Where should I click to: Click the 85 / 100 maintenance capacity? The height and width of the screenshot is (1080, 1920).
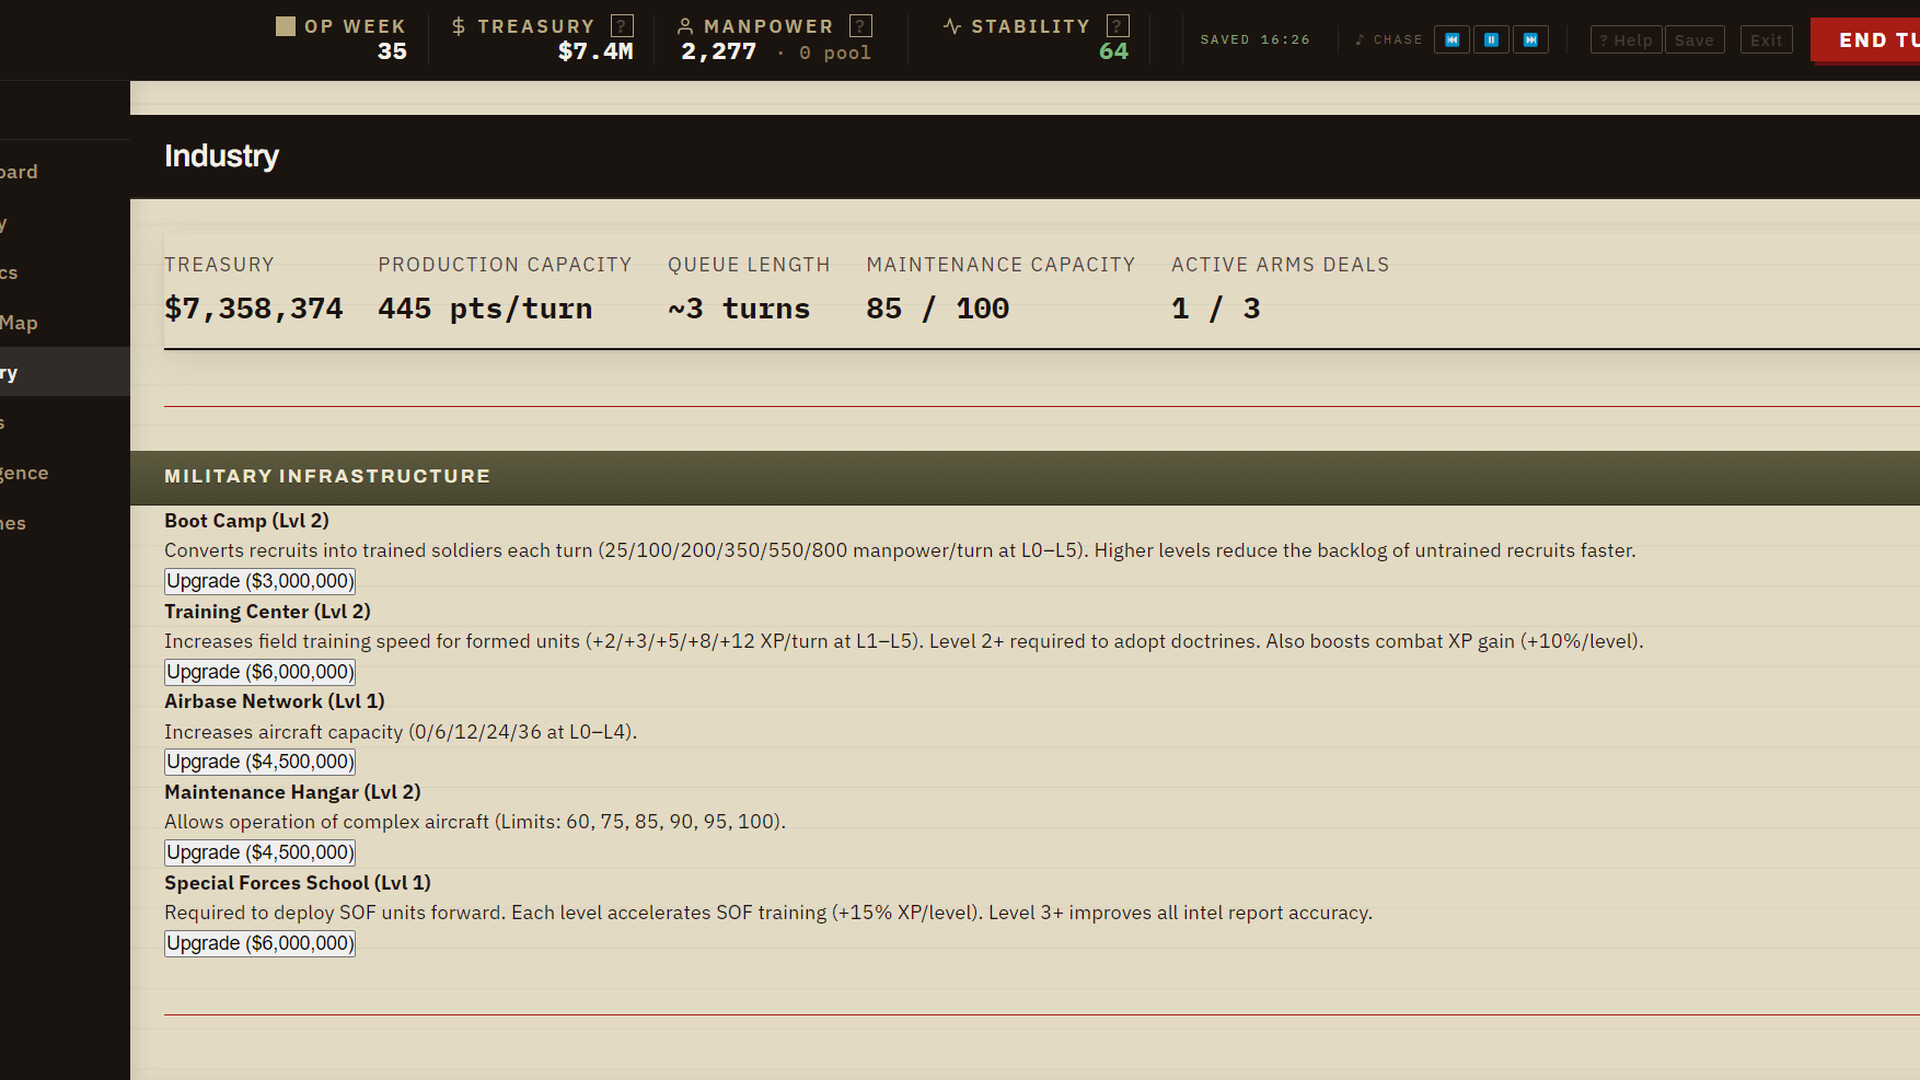click(938, 309)
